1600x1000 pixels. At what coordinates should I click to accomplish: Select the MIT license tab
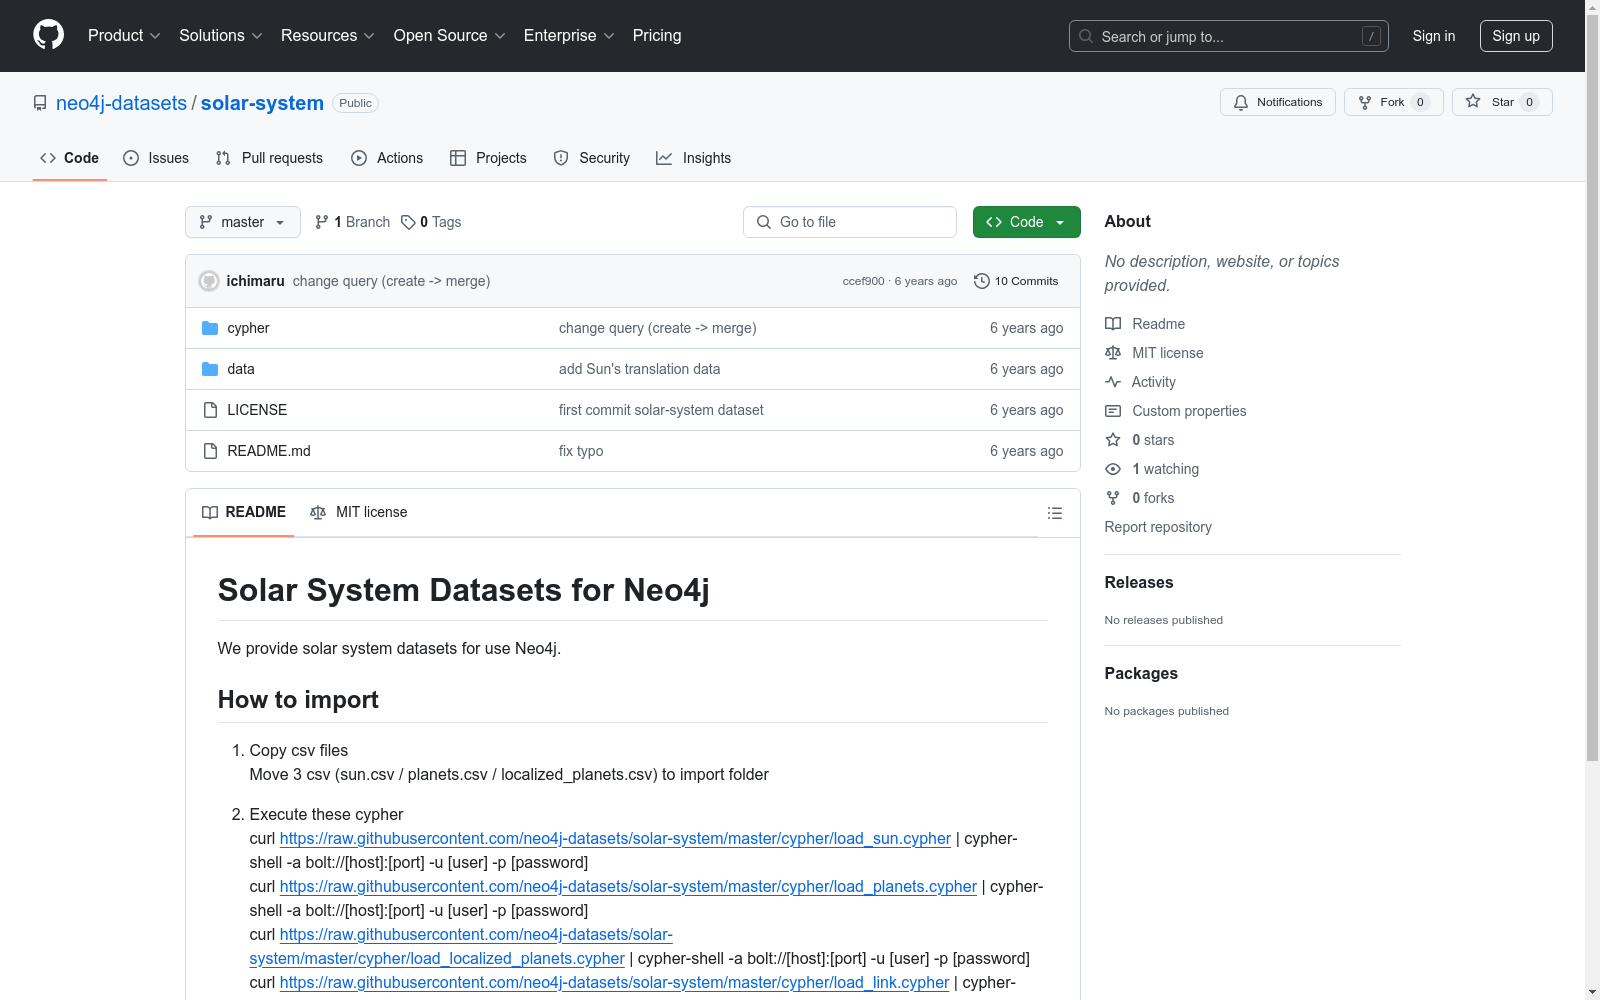tap(359, 512)
